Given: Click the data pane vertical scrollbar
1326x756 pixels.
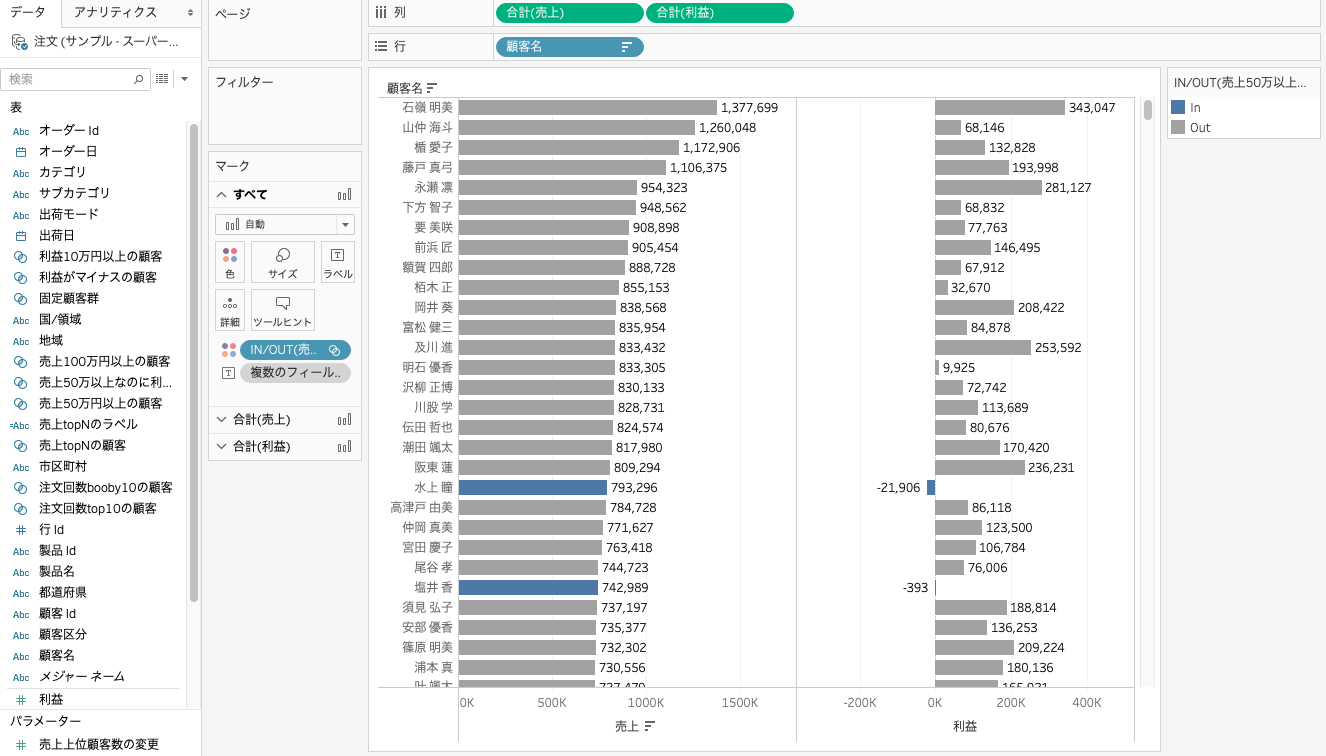Looking at the screenshot, I should click(x=194, y=362).
